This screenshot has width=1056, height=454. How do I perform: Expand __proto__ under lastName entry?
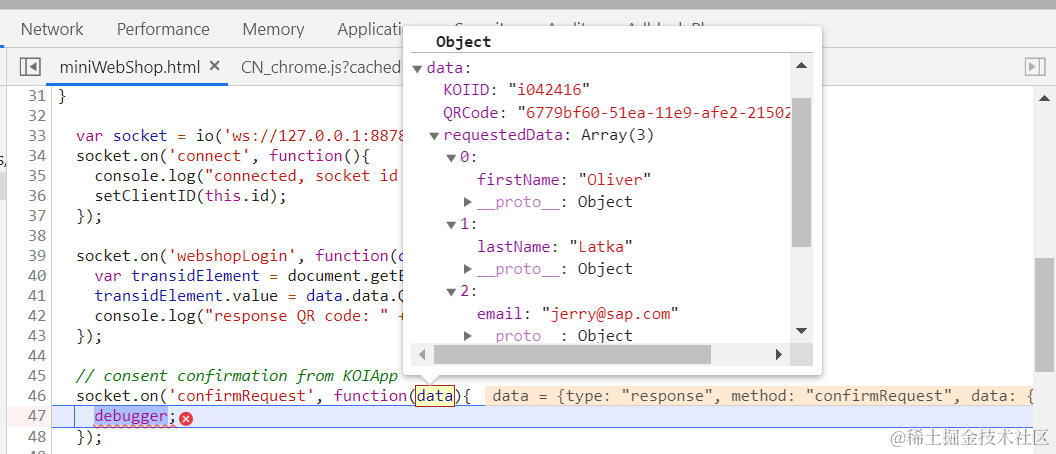(x=468, y=269)
